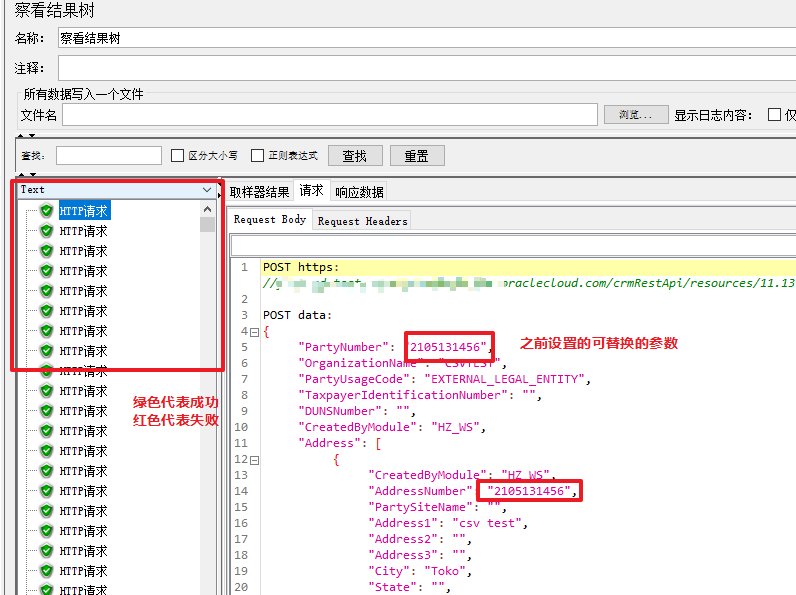The image size is (796, 595).
Task: Click the "PartySiteName" line
Action: [x=437, y=507]
